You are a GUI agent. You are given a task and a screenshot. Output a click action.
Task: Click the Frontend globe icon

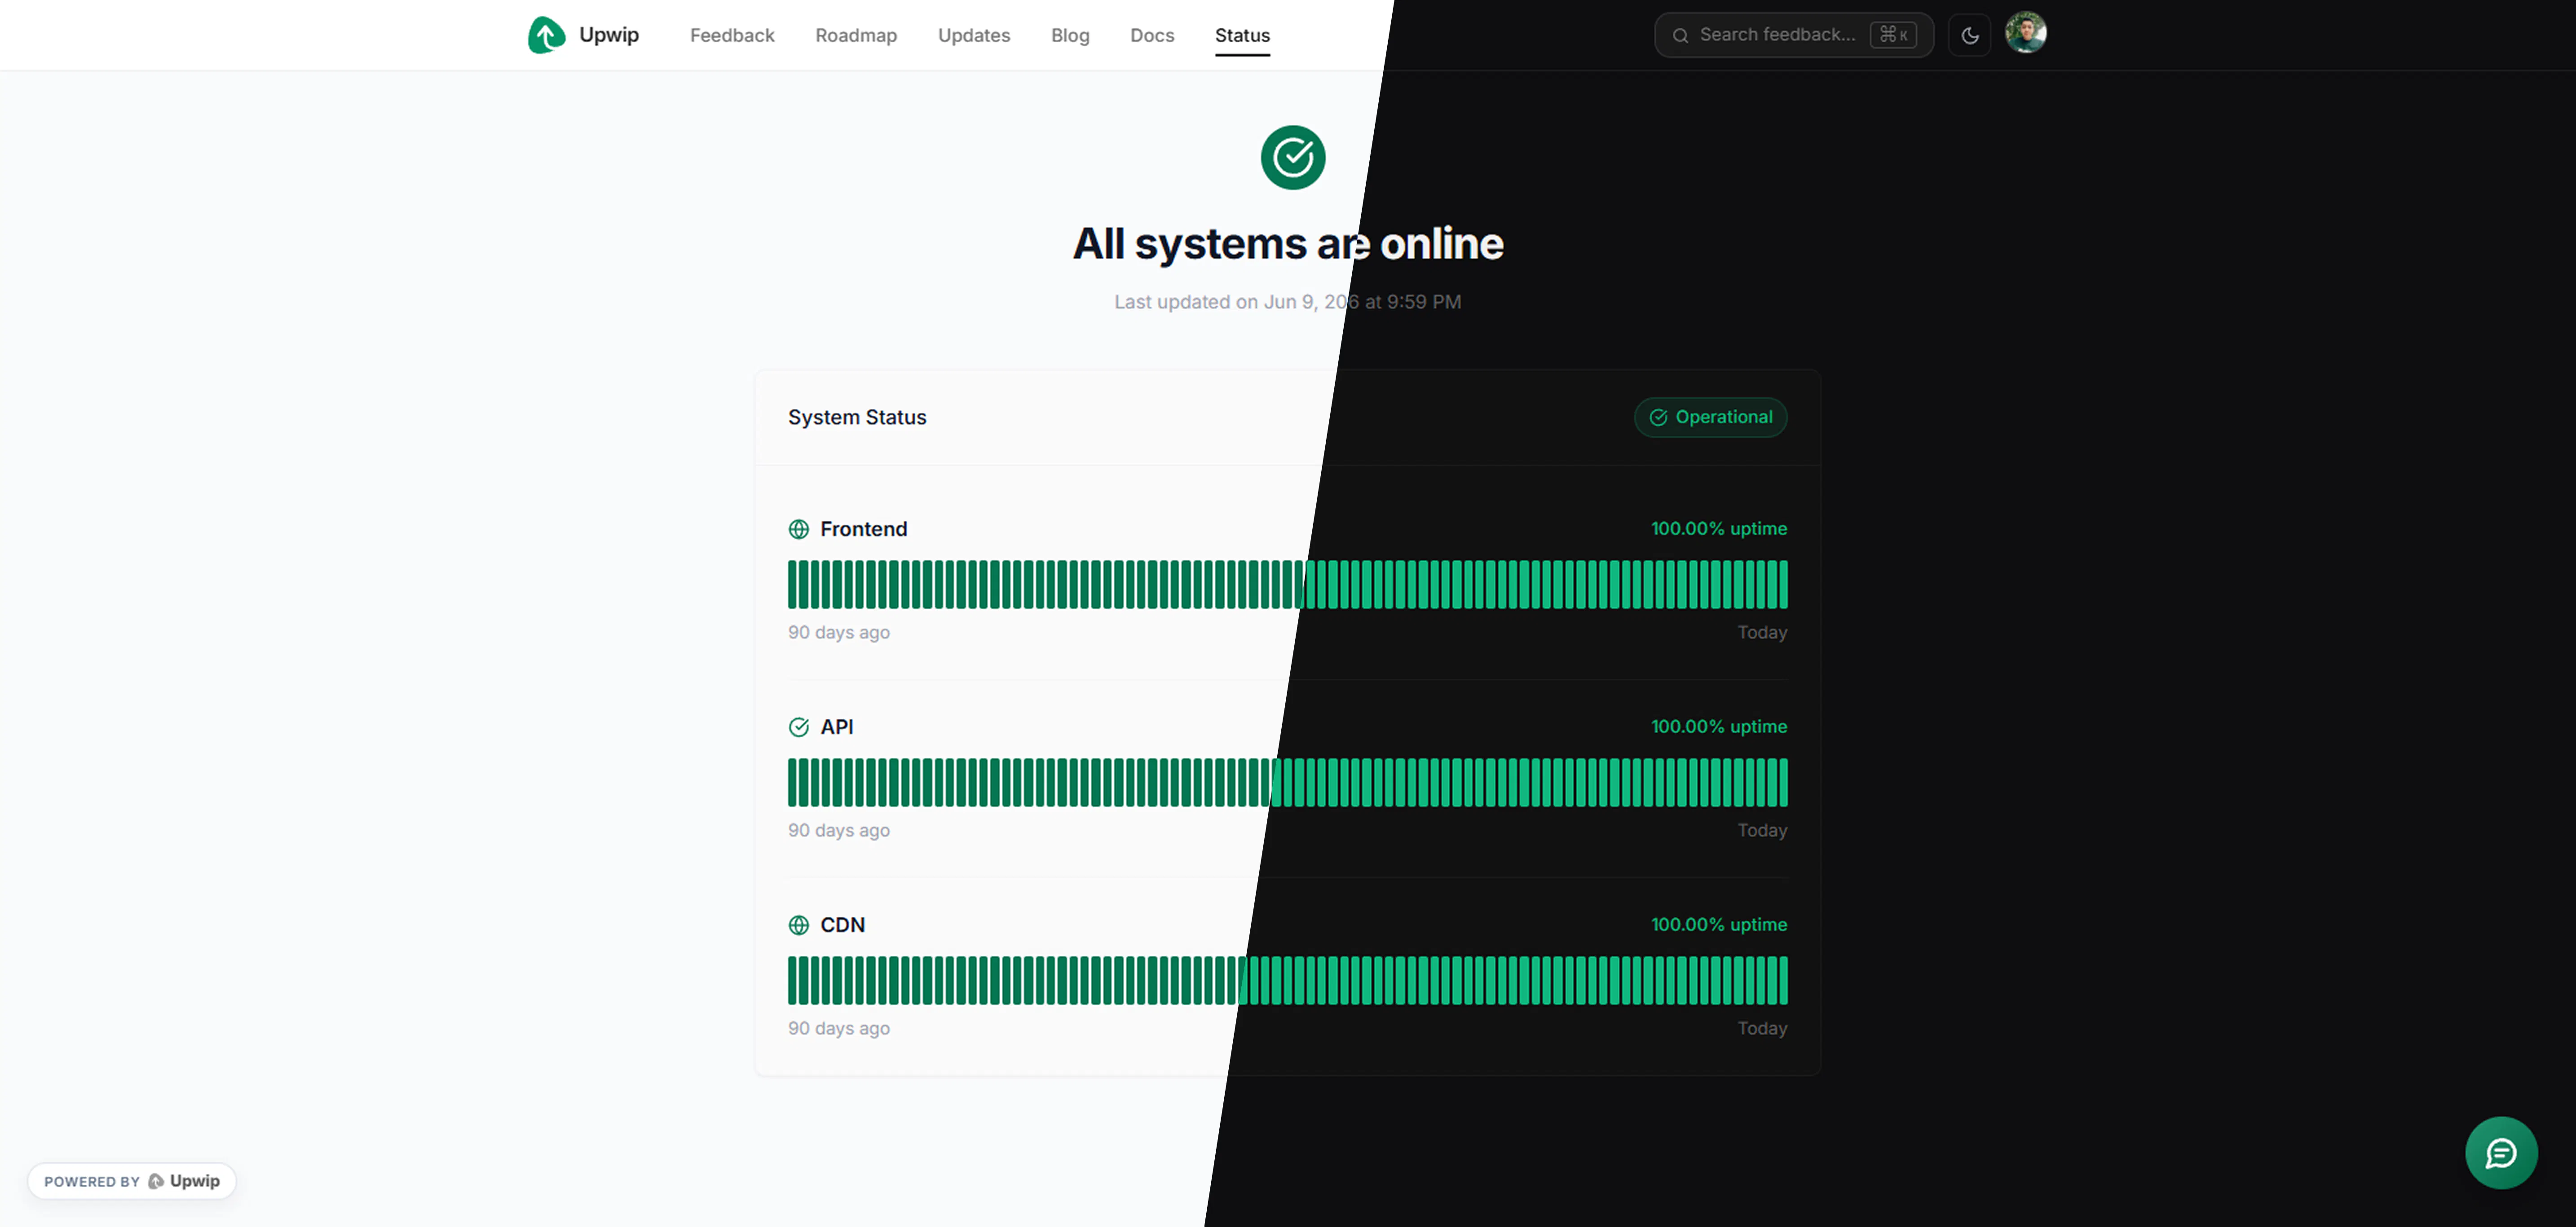tap(798, 529)
